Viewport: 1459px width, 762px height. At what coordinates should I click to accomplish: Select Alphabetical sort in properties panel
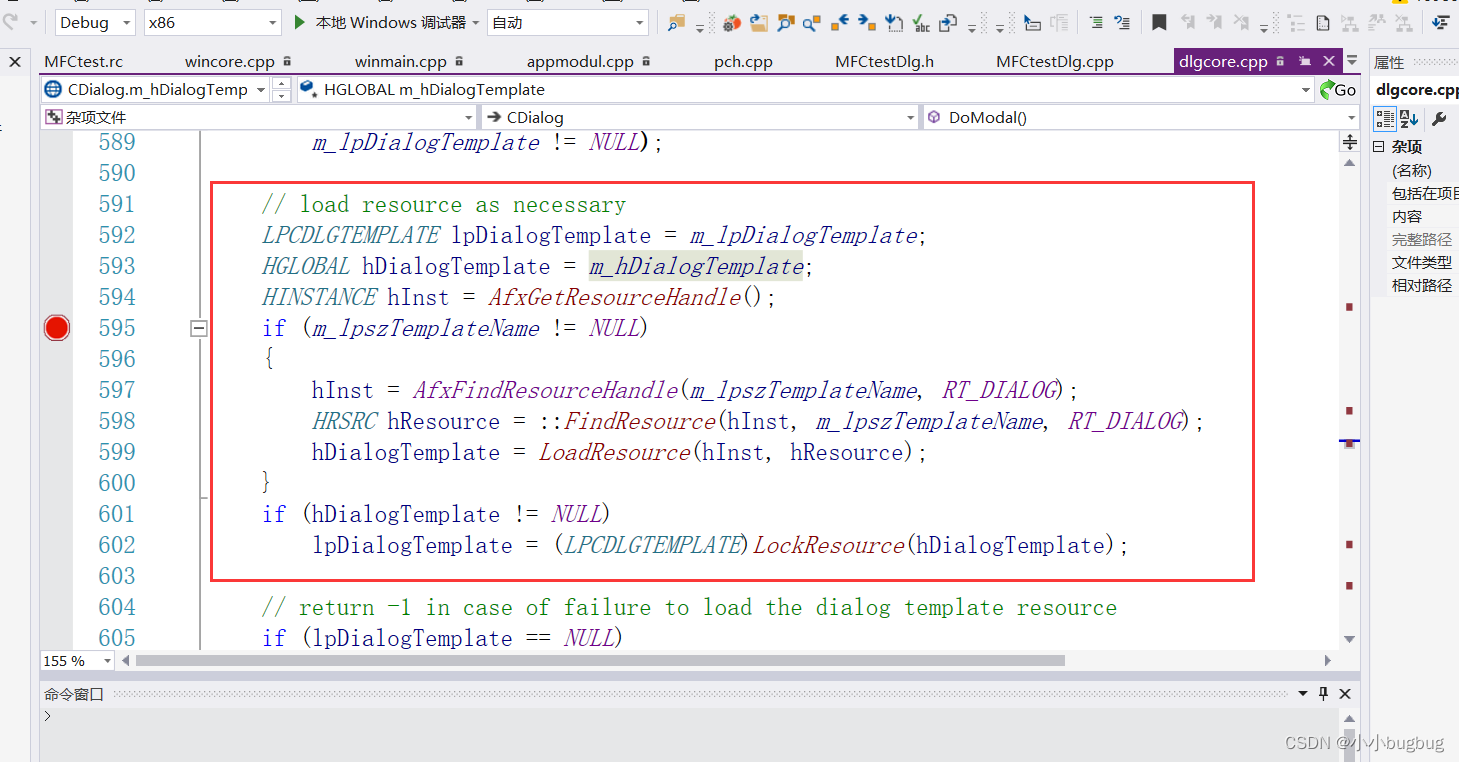(x=1409, y=119)
